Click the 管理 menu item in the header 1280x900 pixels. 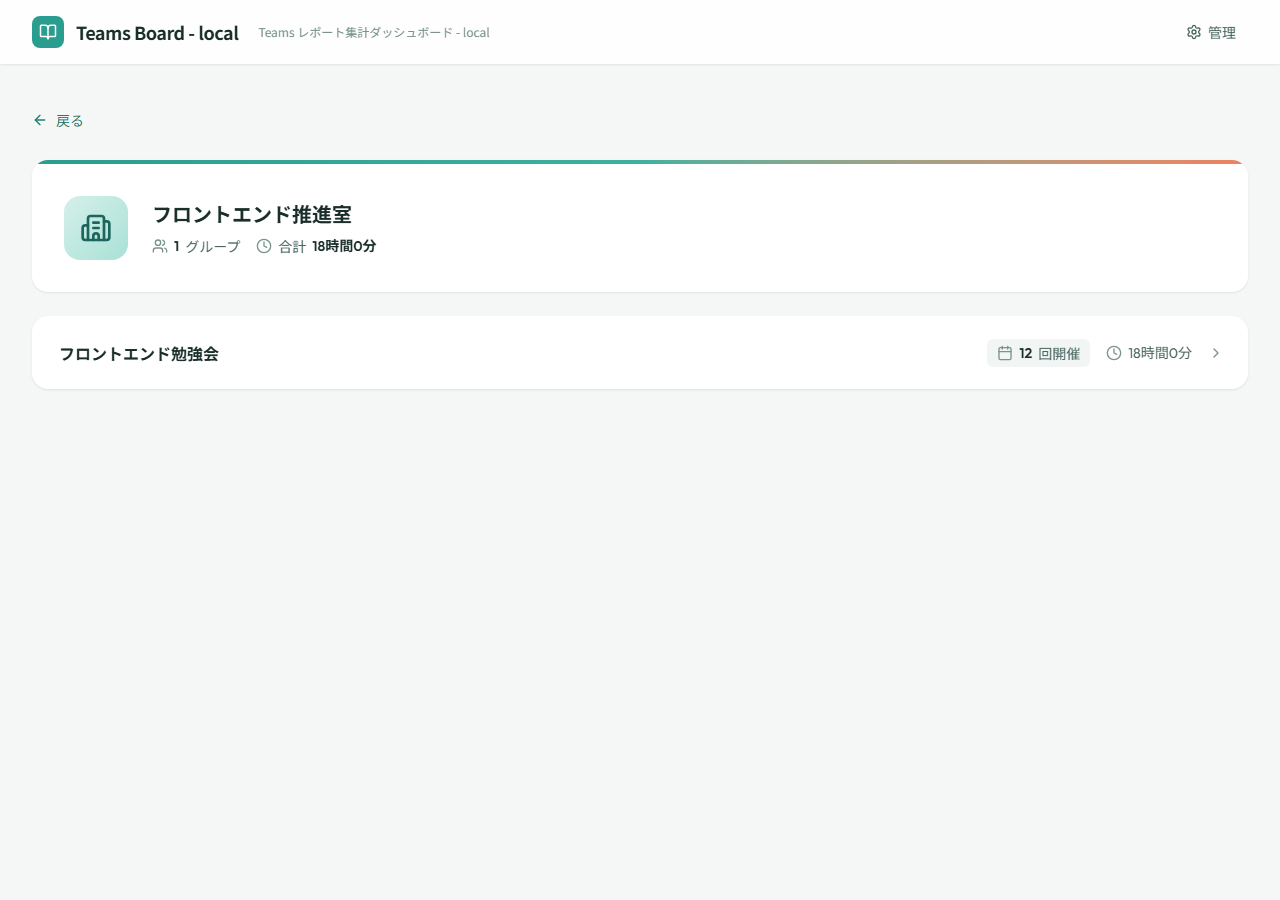[1221, 32]
